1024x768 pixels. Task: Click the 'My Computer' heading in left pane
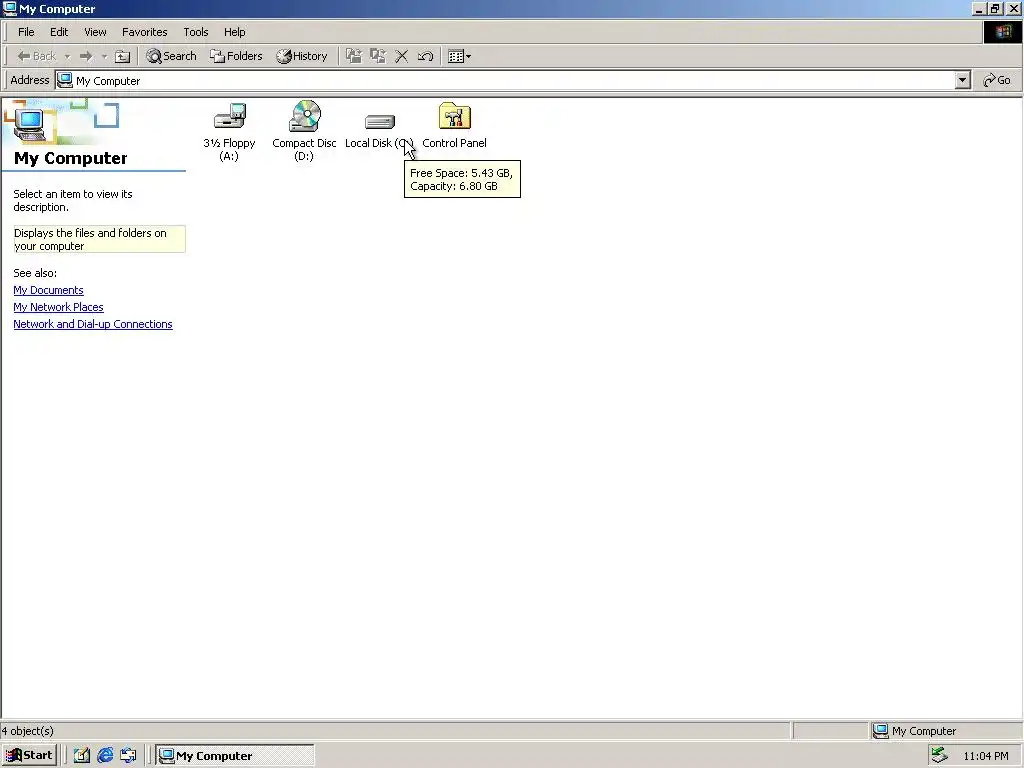(x=71, y=158)
